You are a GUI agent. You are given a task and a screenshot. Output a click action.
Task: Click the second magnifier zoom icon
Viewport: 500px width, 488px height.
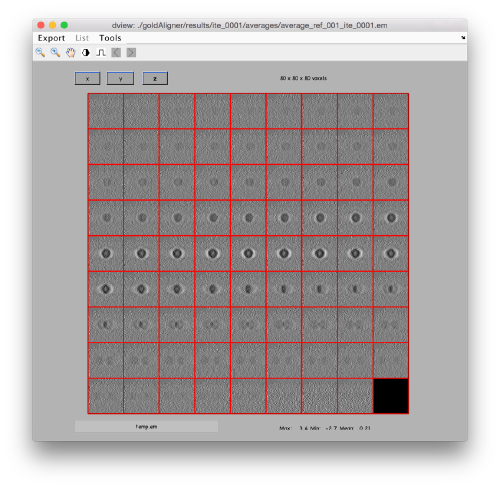[55, 52]
